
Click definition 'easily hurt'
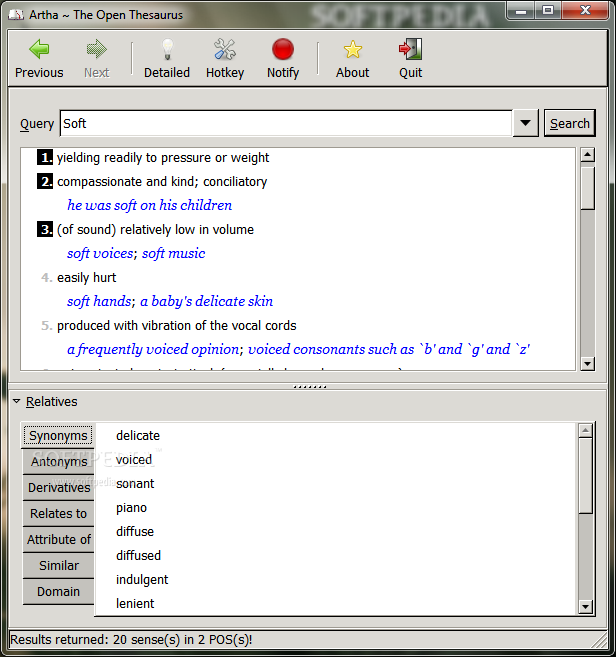(x=87, y=277)
